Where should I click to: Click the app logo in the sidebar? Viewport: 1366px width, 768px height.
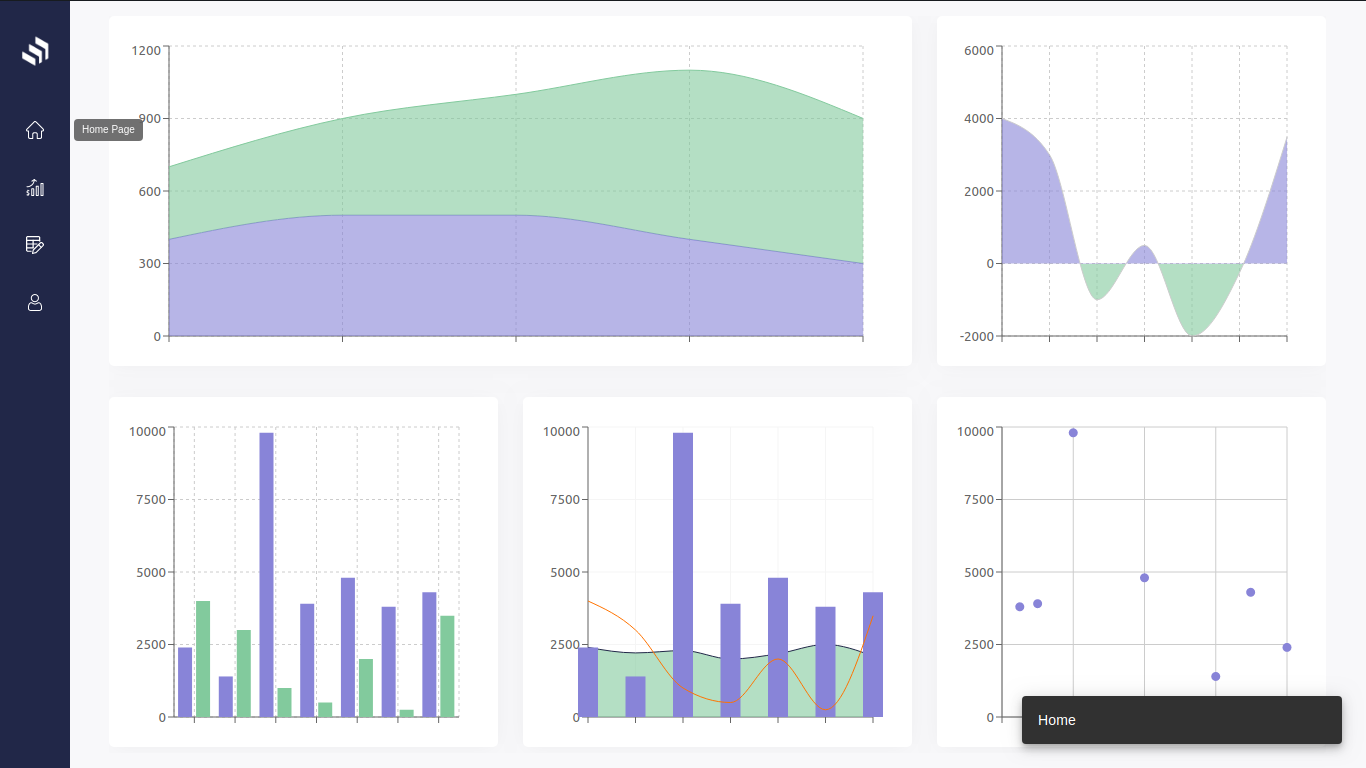[35, 51]
